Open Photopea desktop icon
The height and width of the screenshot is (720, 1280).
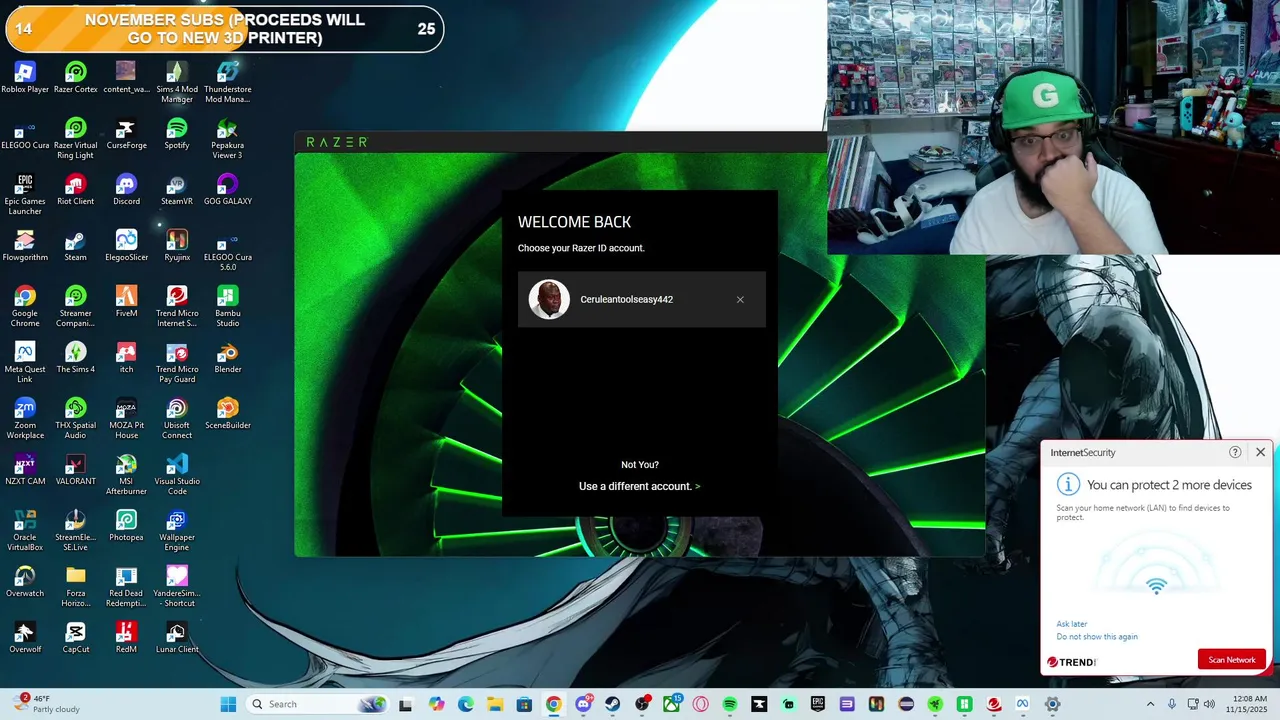(126, 525)
